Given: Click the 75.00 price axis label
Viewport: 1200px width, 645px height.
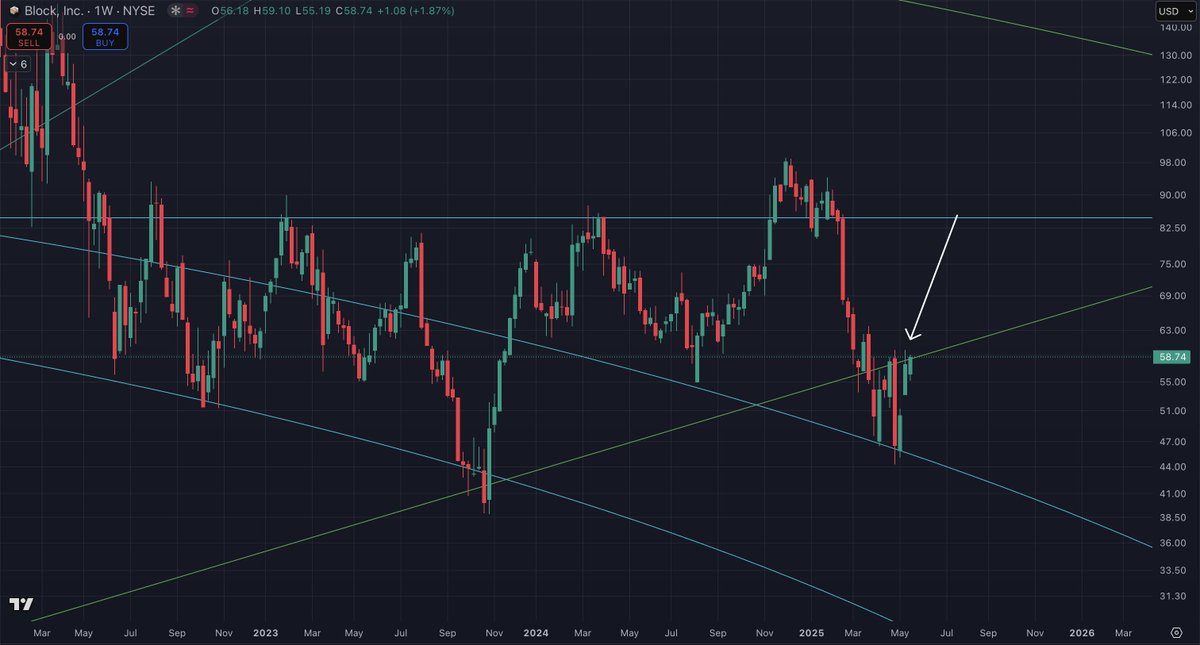Looking at the screenshot, I should click(1175, 265).
